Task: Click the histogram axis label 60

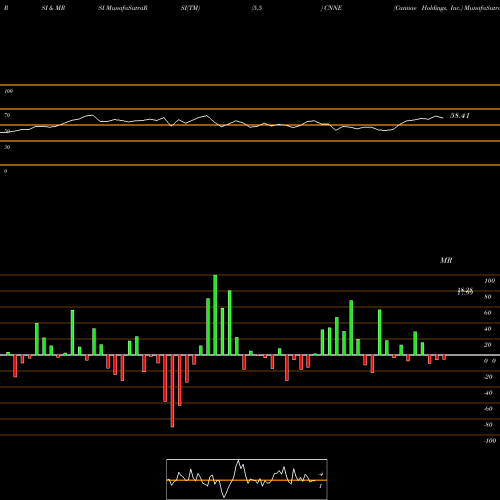Action: point(488,313)
